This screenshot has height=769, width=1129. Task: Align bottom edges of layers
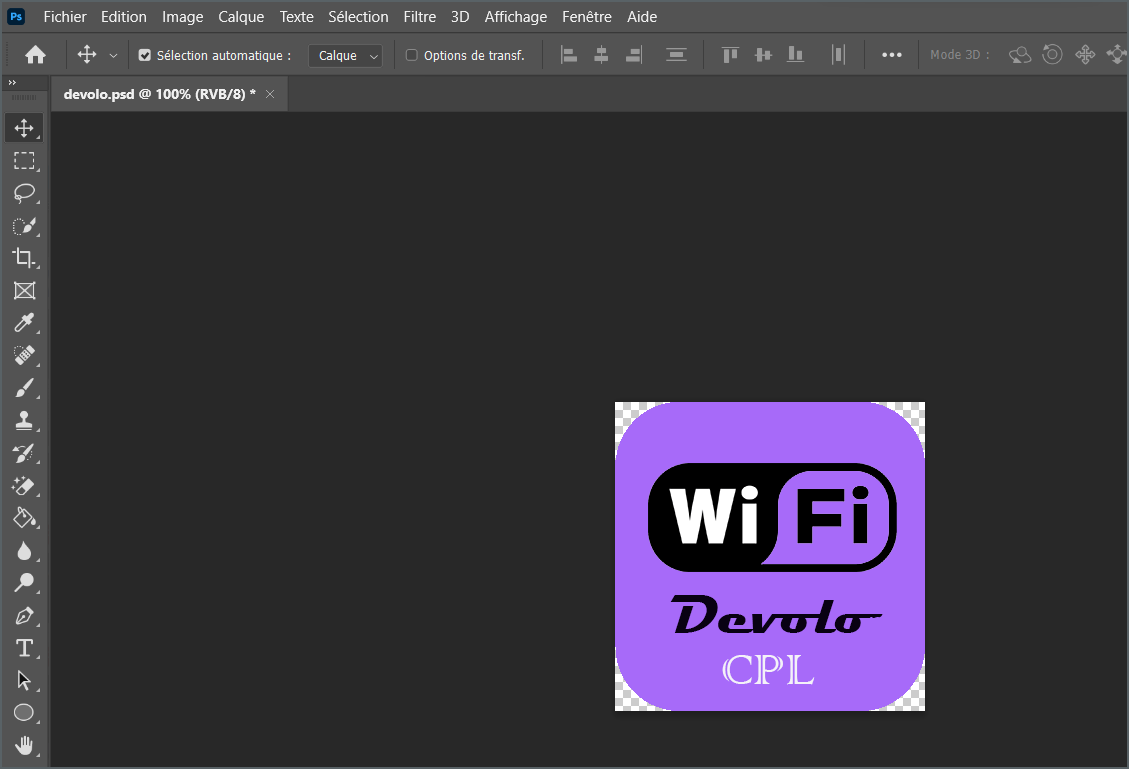coord(796,55)
